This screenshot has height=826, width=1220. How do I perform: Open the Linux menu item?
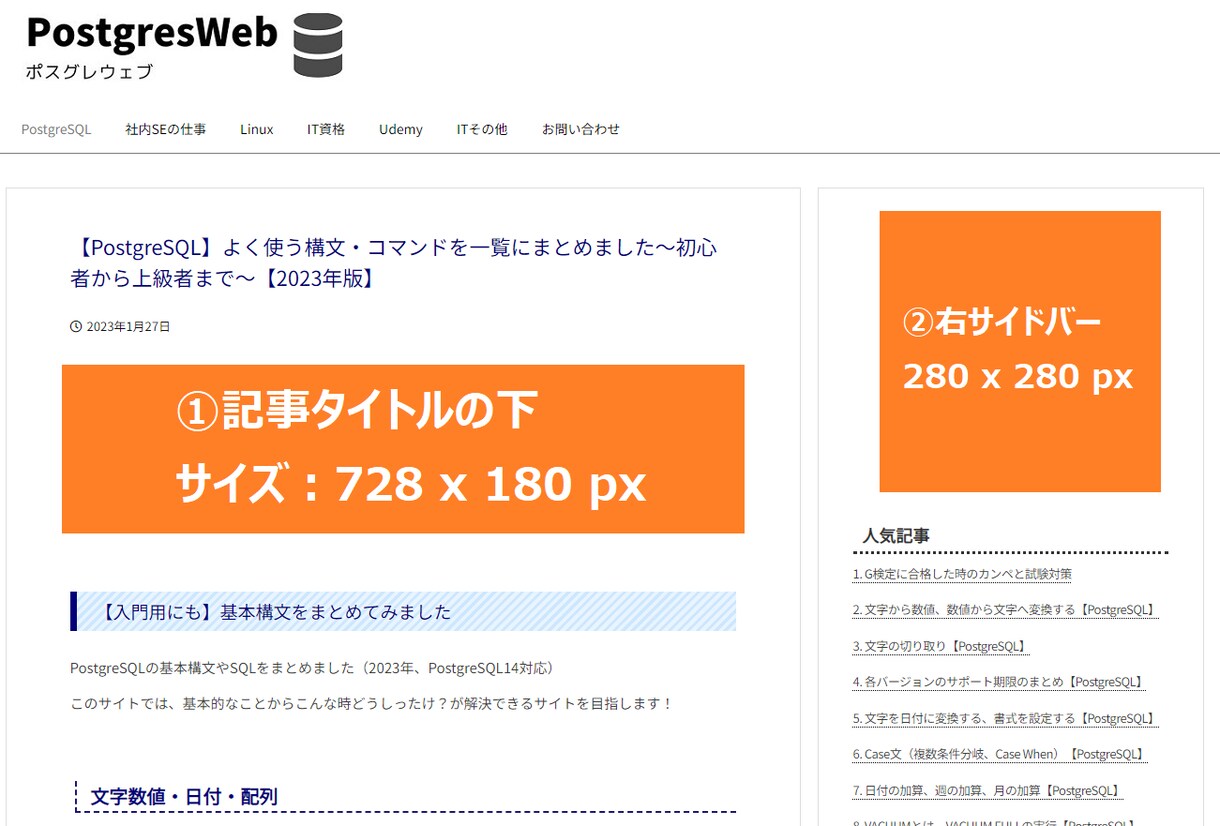[x=257, y=129]
